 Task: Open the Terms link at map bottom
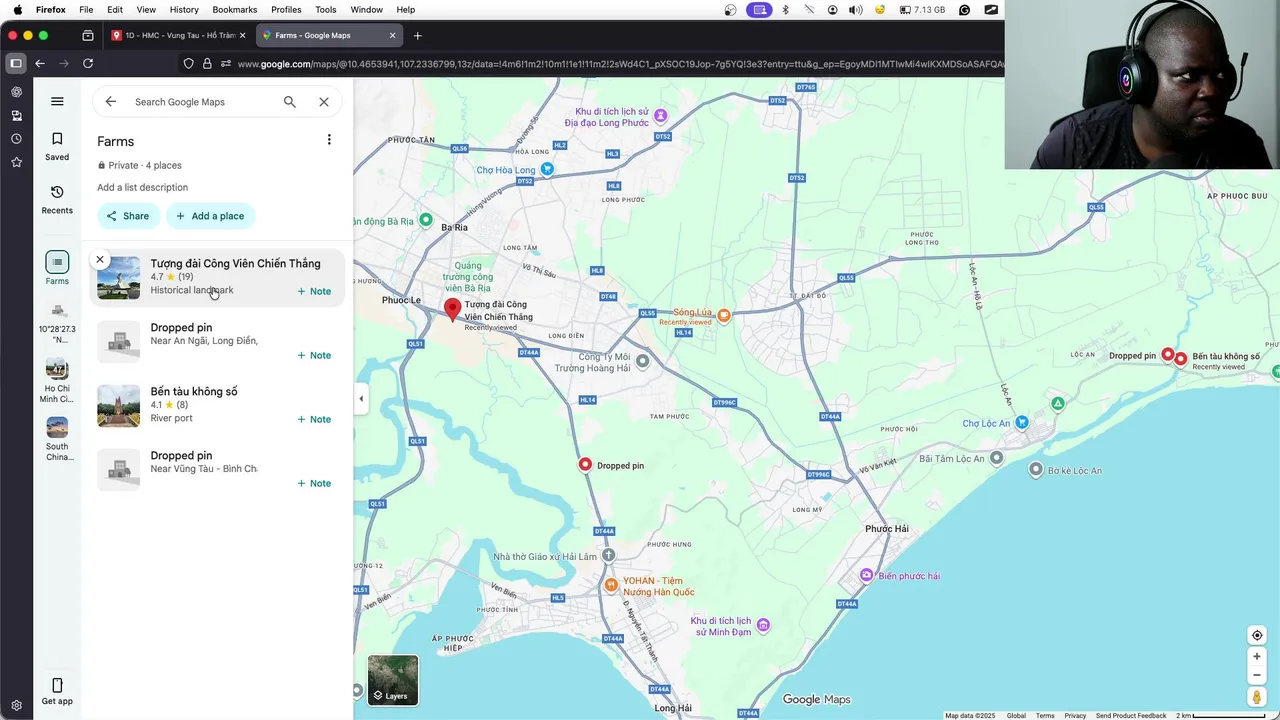click(x=1045, y=715)
